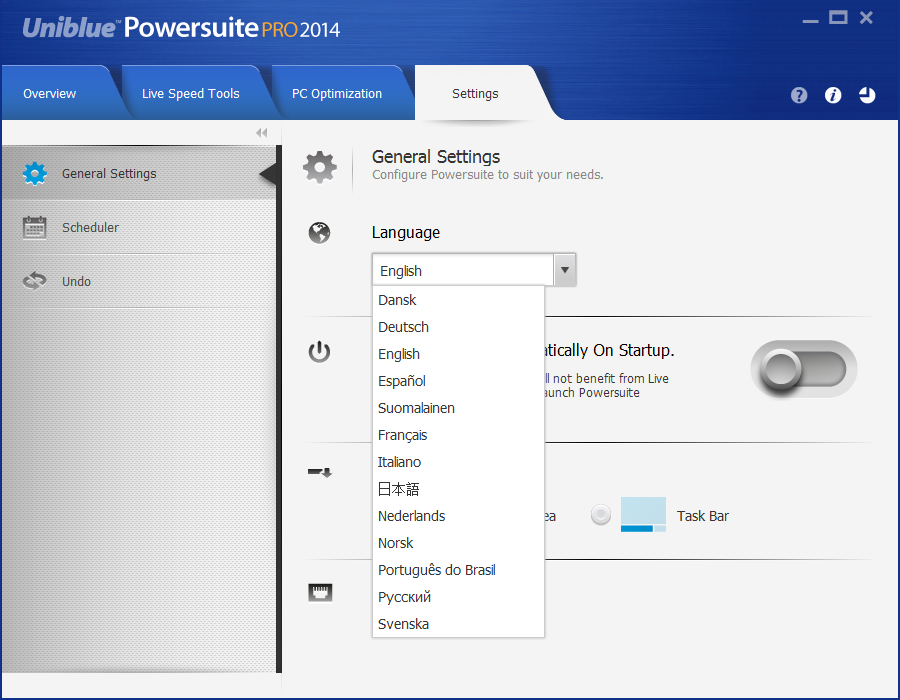This screenshot has width=900, height=700.
Task: Collapse the sidebar with double-arrow icon
Action: click(262, 133)
